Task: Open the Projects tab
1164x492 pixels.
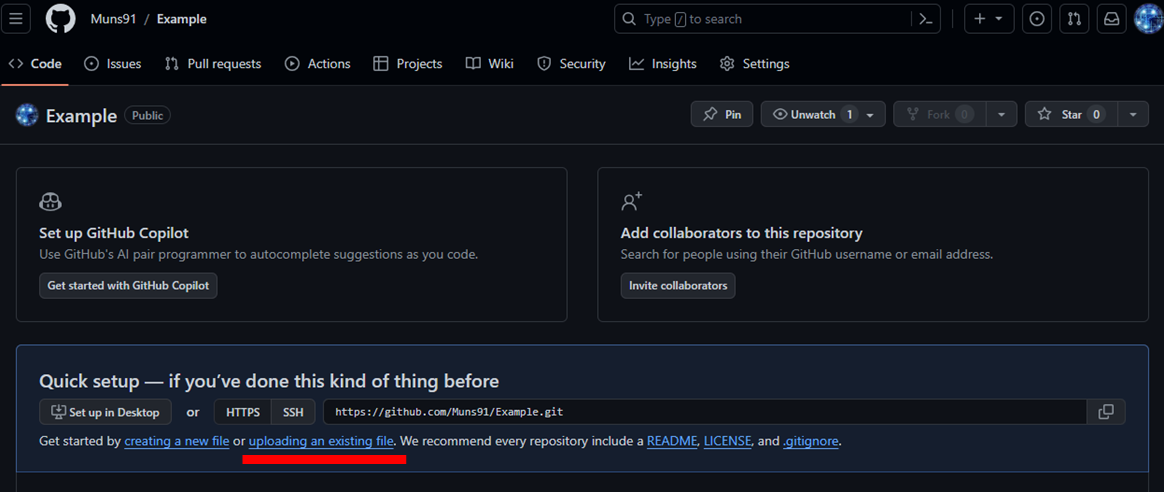Action: pyautogui.click(x=408, y=64)
